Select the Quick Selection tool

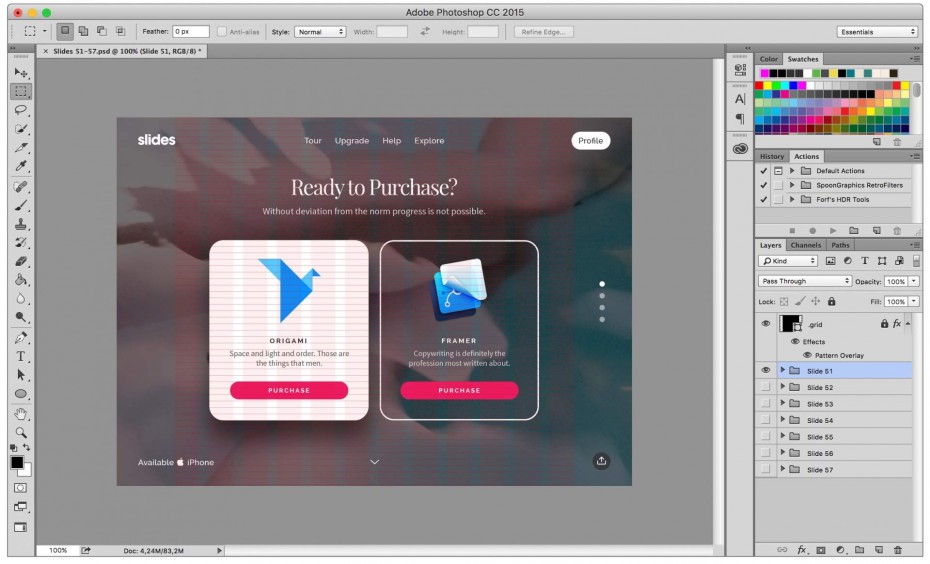[x=21, y=129]
